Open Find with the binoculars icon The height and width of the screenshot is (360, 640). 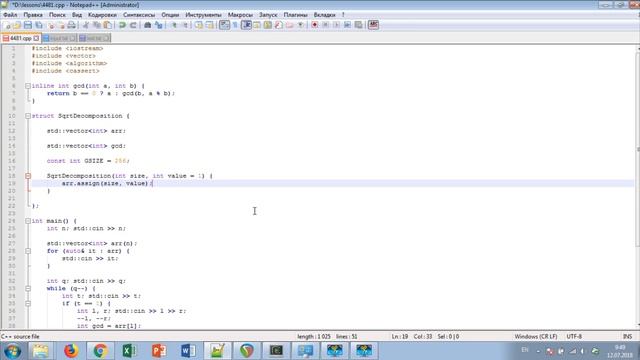(x=147, y=25)
